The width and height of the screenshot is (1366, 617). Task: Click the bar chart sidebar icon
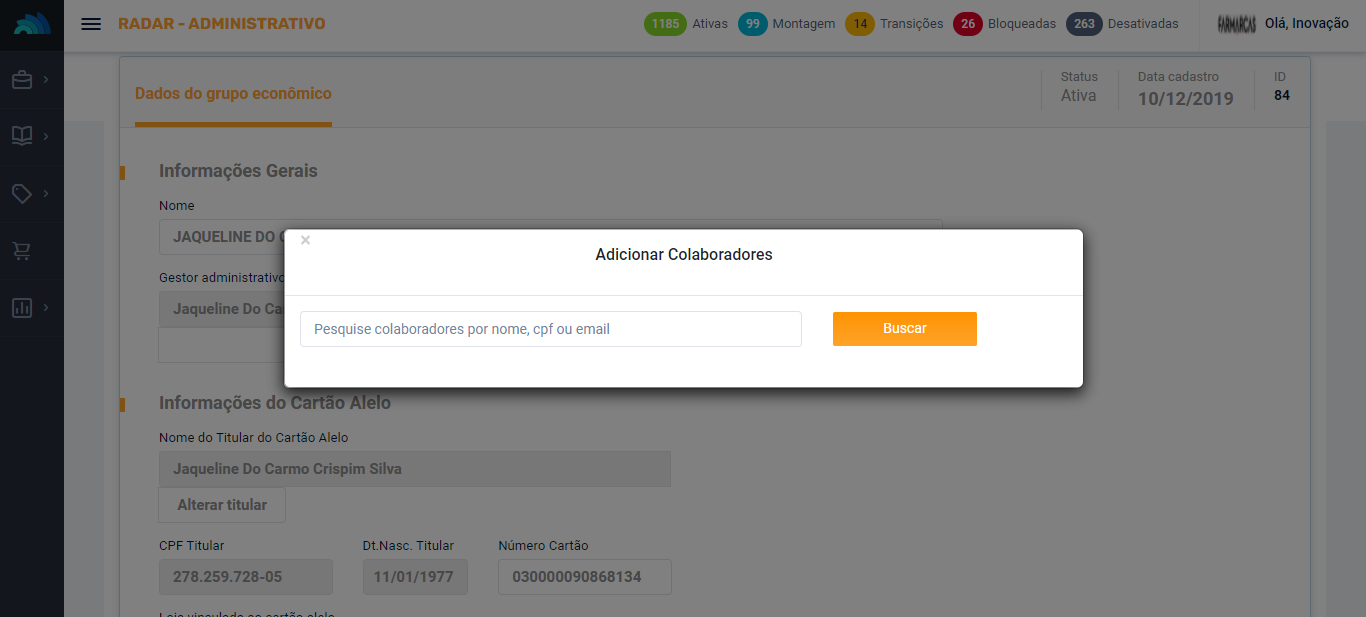[x=22, y=308]
